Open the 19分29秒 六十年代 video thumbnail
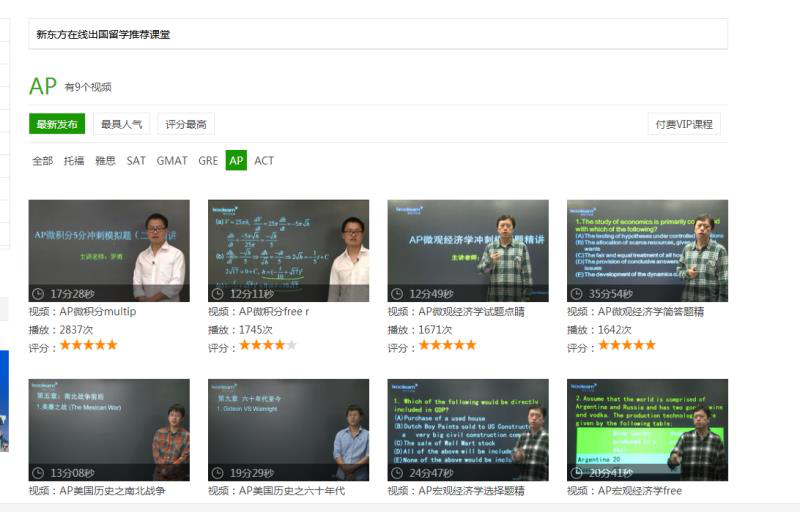Viewport: 800px width, 512px height. click(x=288, y=430)
